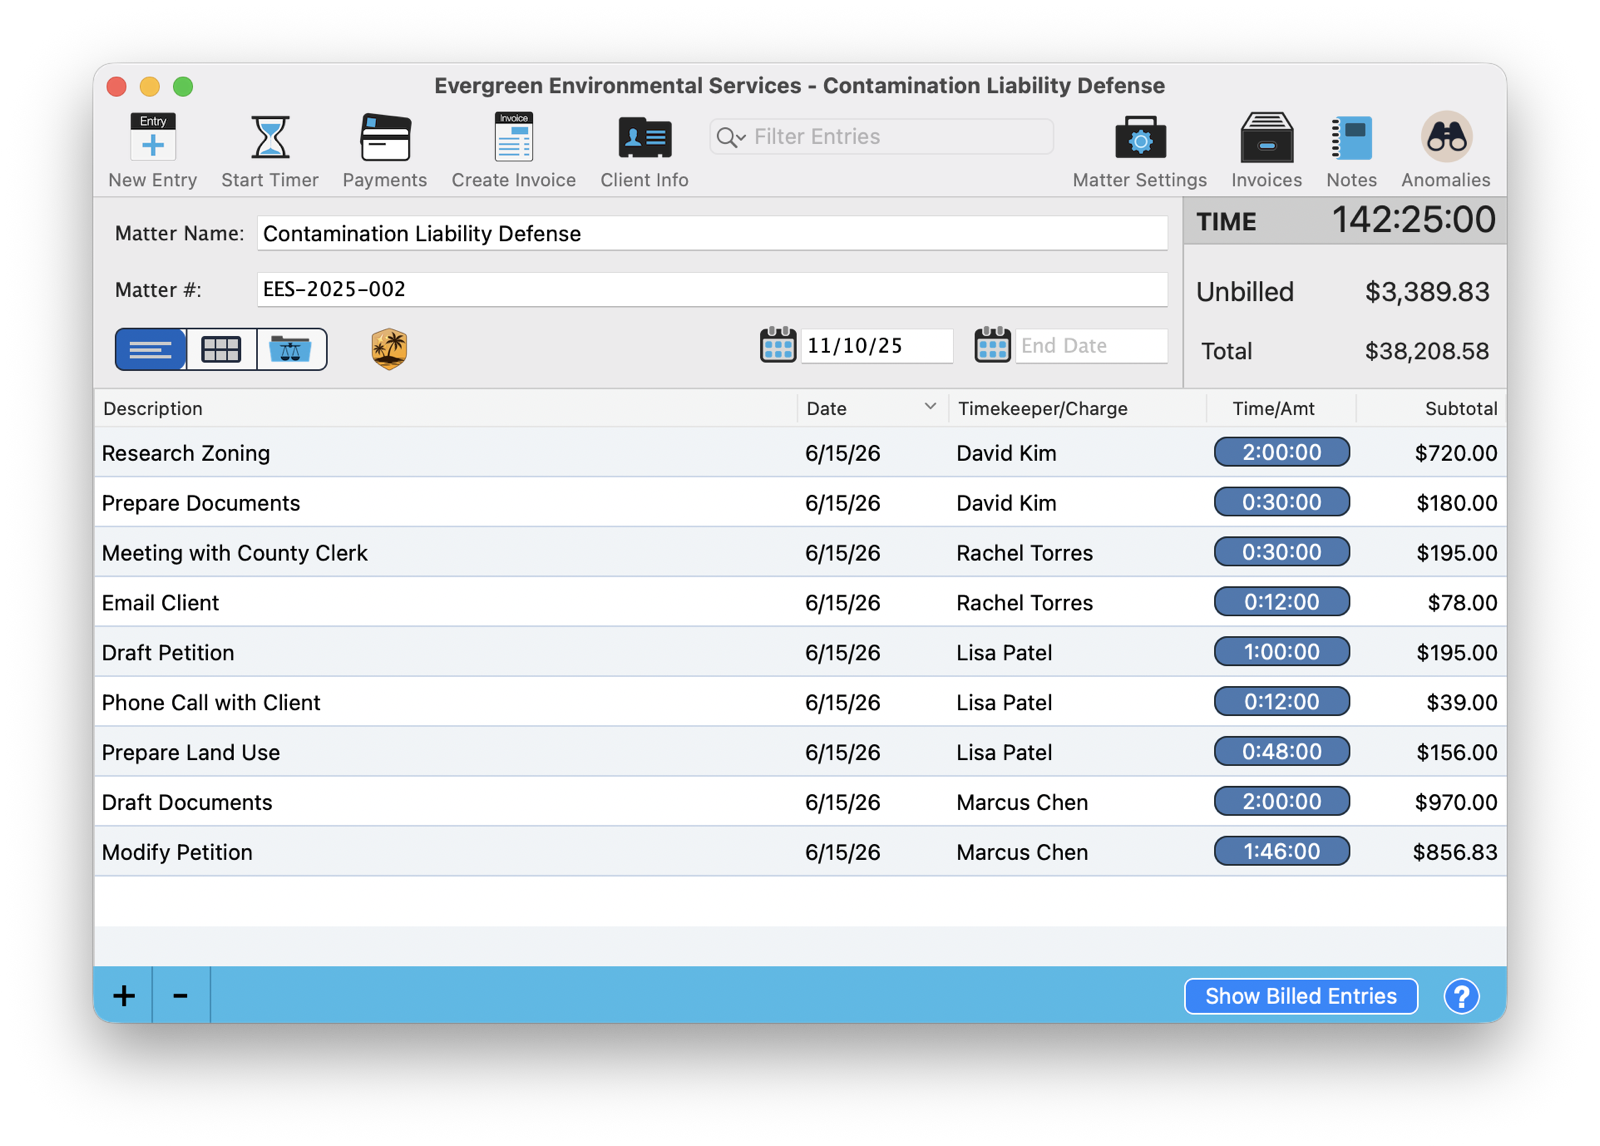Click Show Billed Entries button

1300,996
